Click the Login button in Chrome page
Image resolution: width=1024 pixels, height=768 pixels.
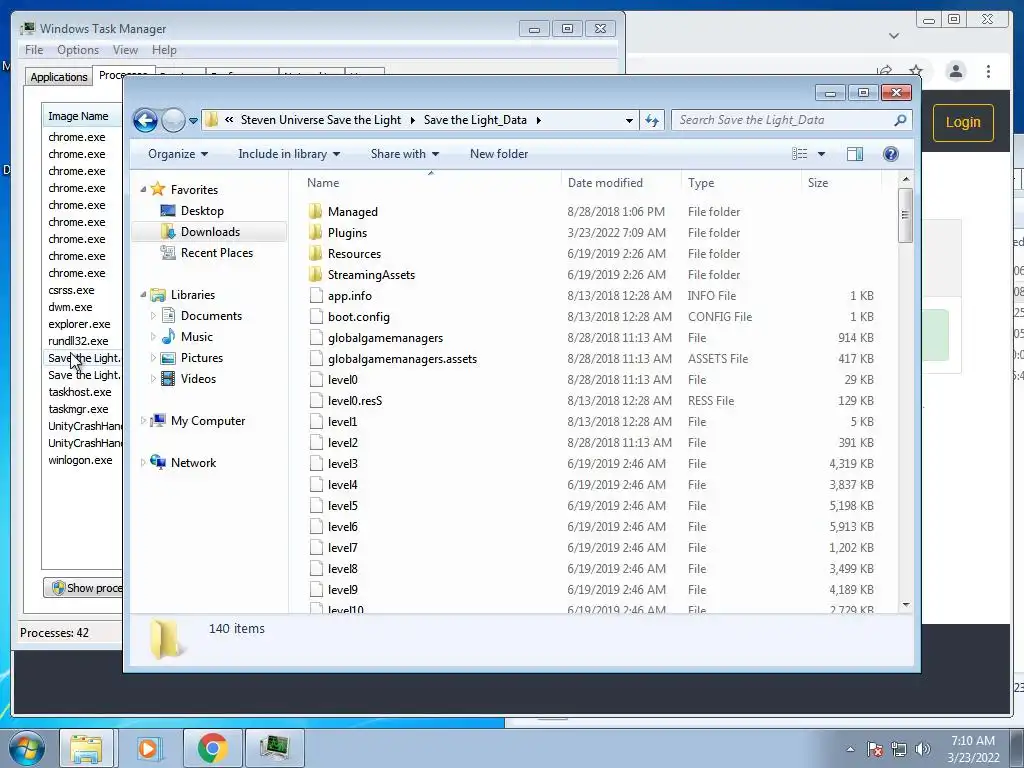point(963,123)
